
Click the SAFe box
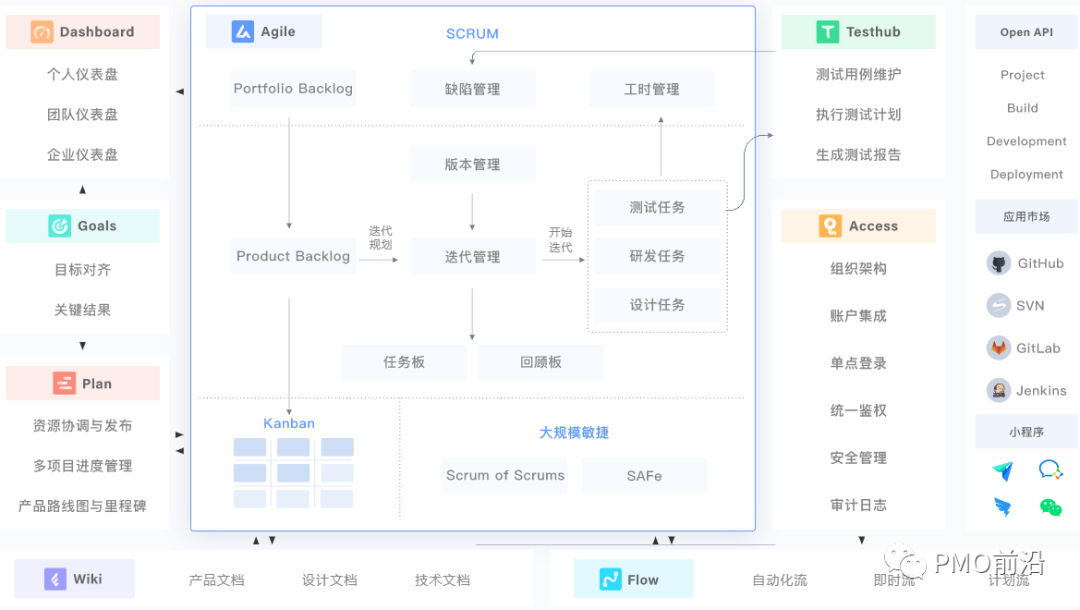[x=644, y=476]
